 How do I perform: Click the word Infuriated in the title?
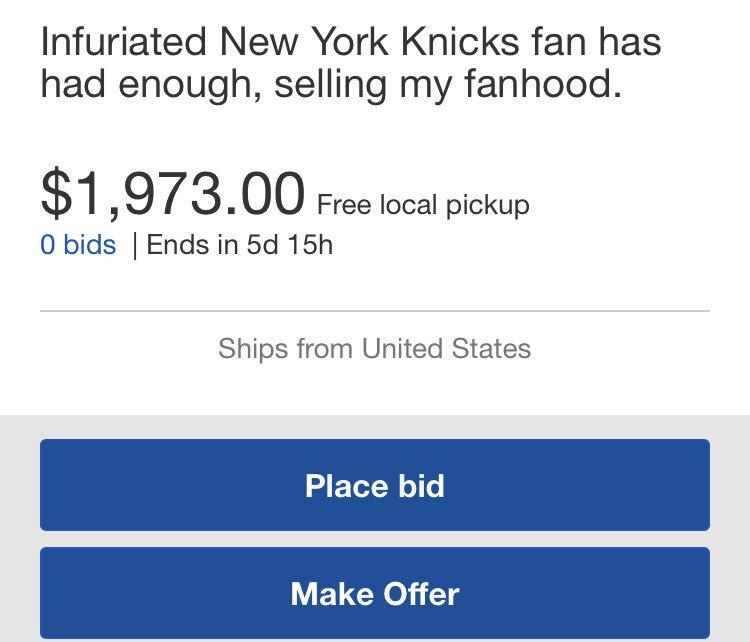(x=124, y=43)
